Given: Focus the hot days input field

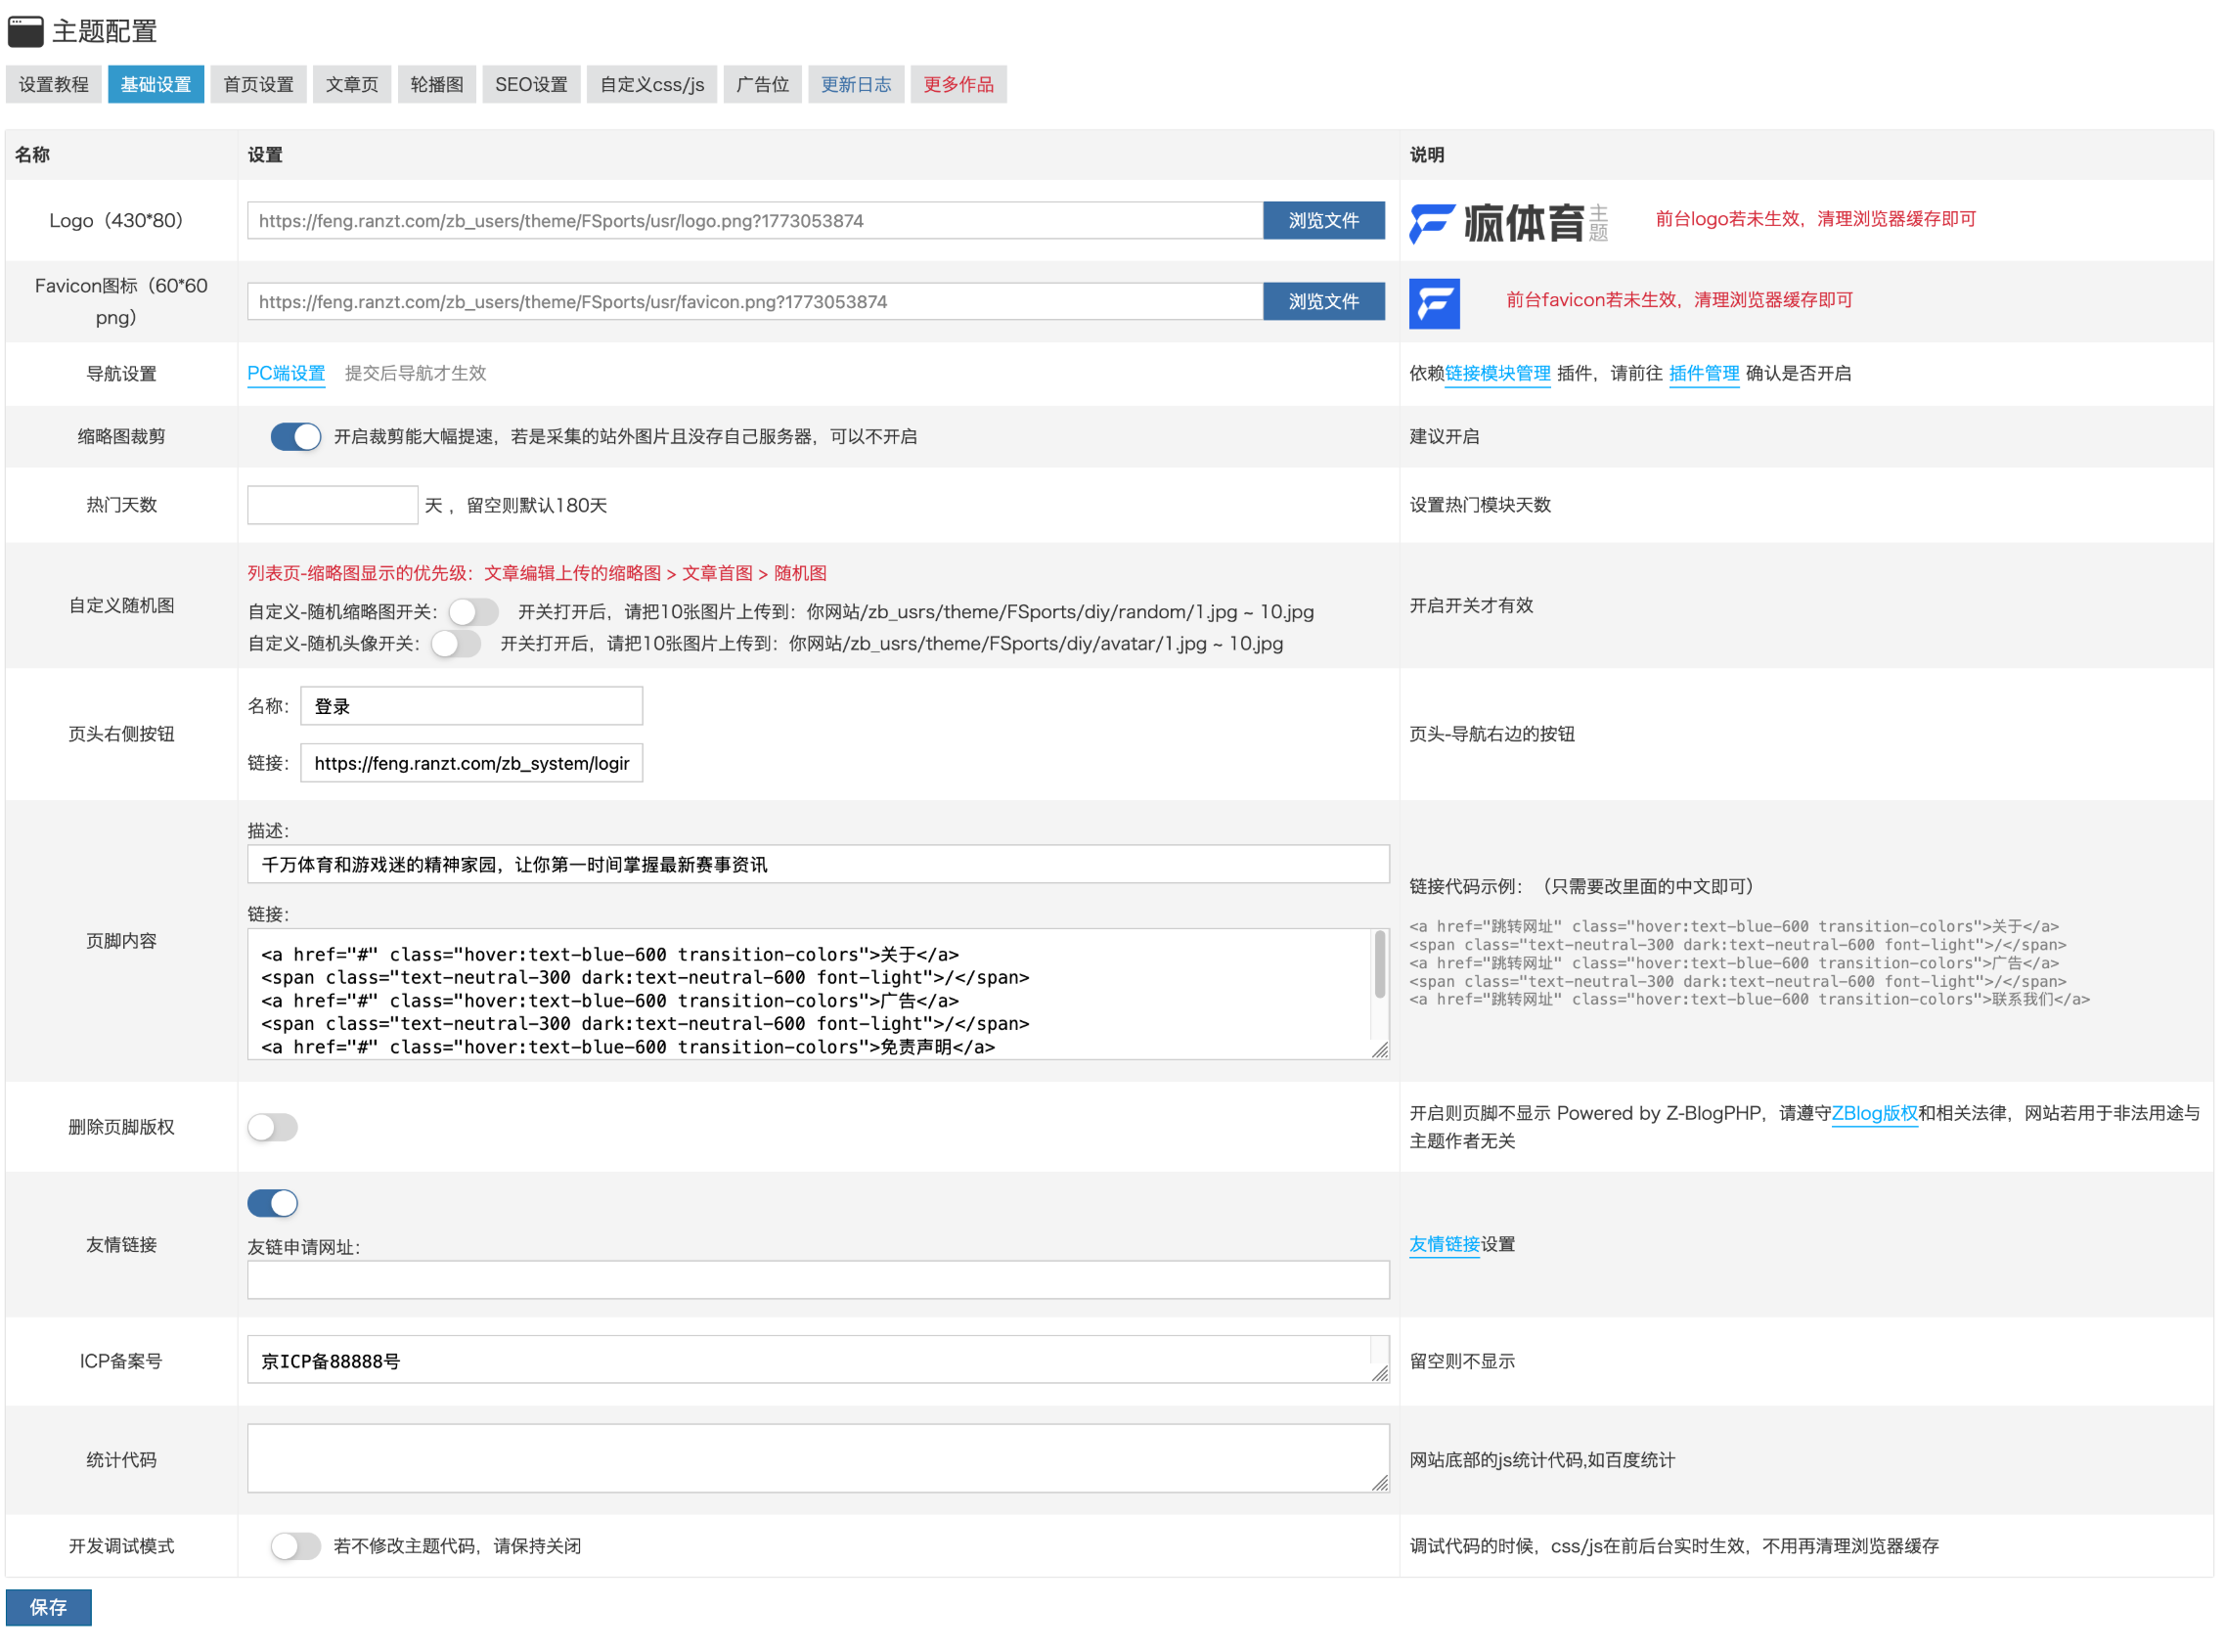Looking at the screenshot, I should coord(332,505).
